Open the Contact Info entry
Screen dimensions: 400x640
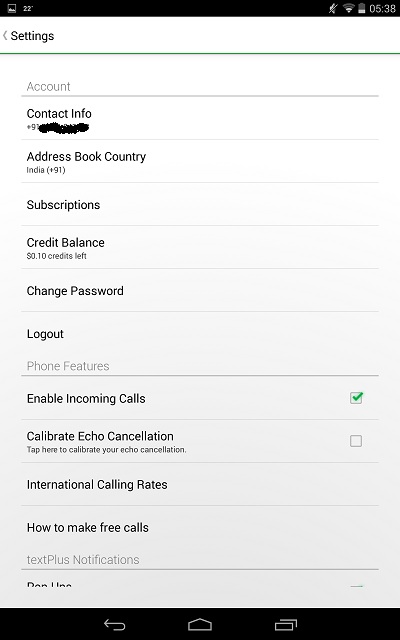200,118
